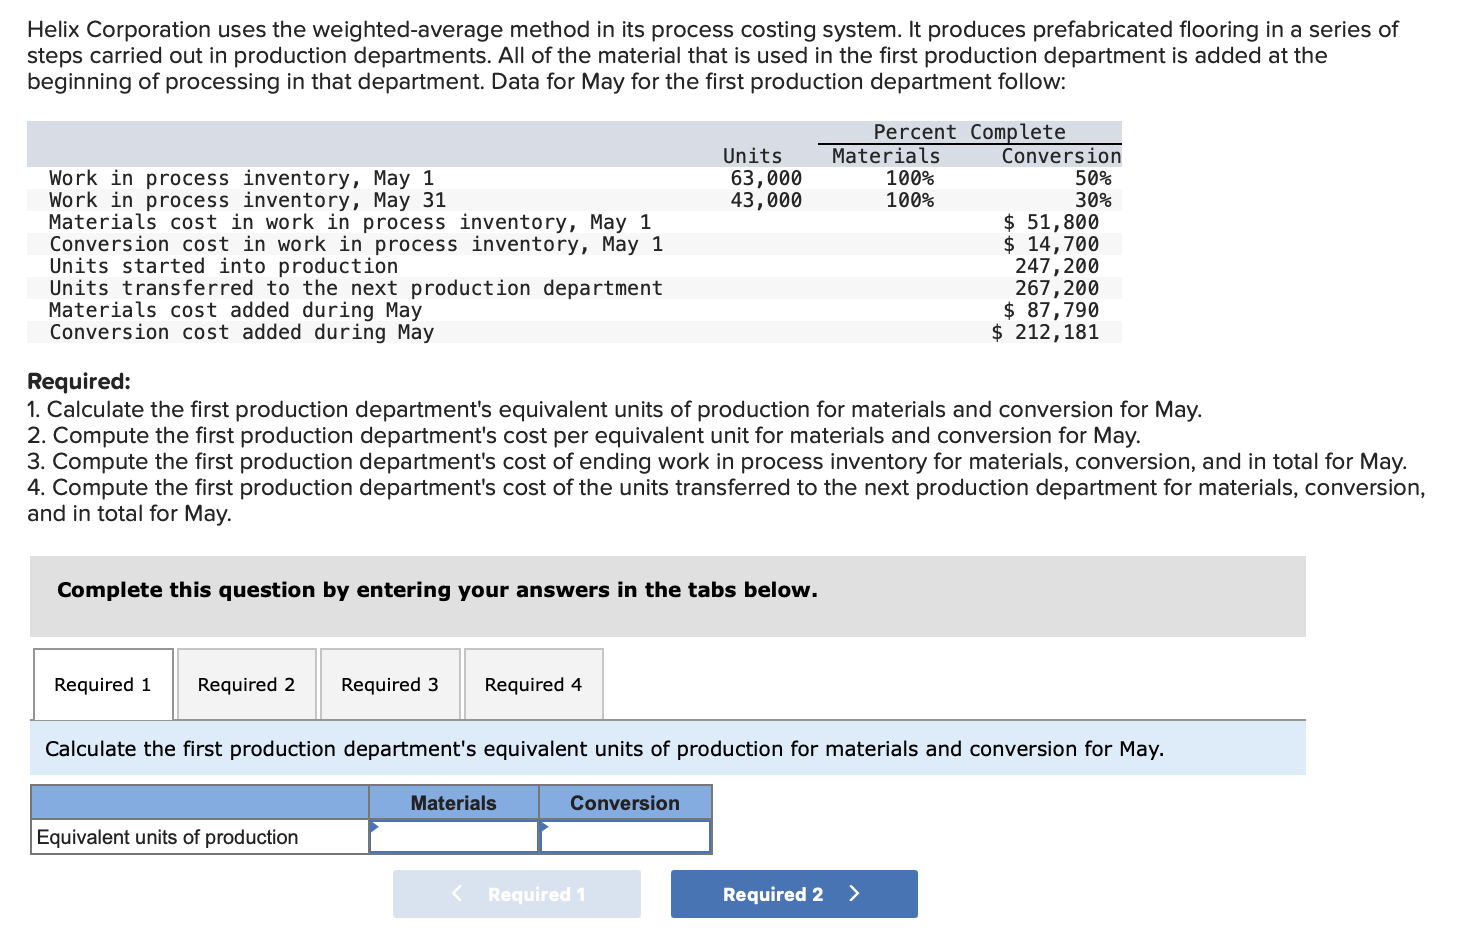Screen dimensions: 1480x944
Task: Click the '$ 14,700' conversion cost value
Action: (x=1051, y=244)
